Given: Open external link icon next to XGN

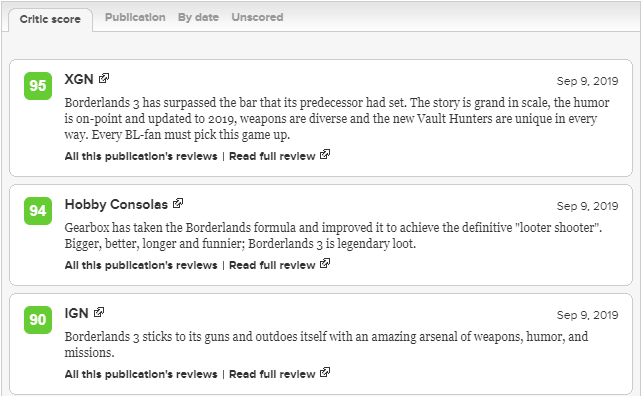Looking at the screenshot, I should click(104, 78).
